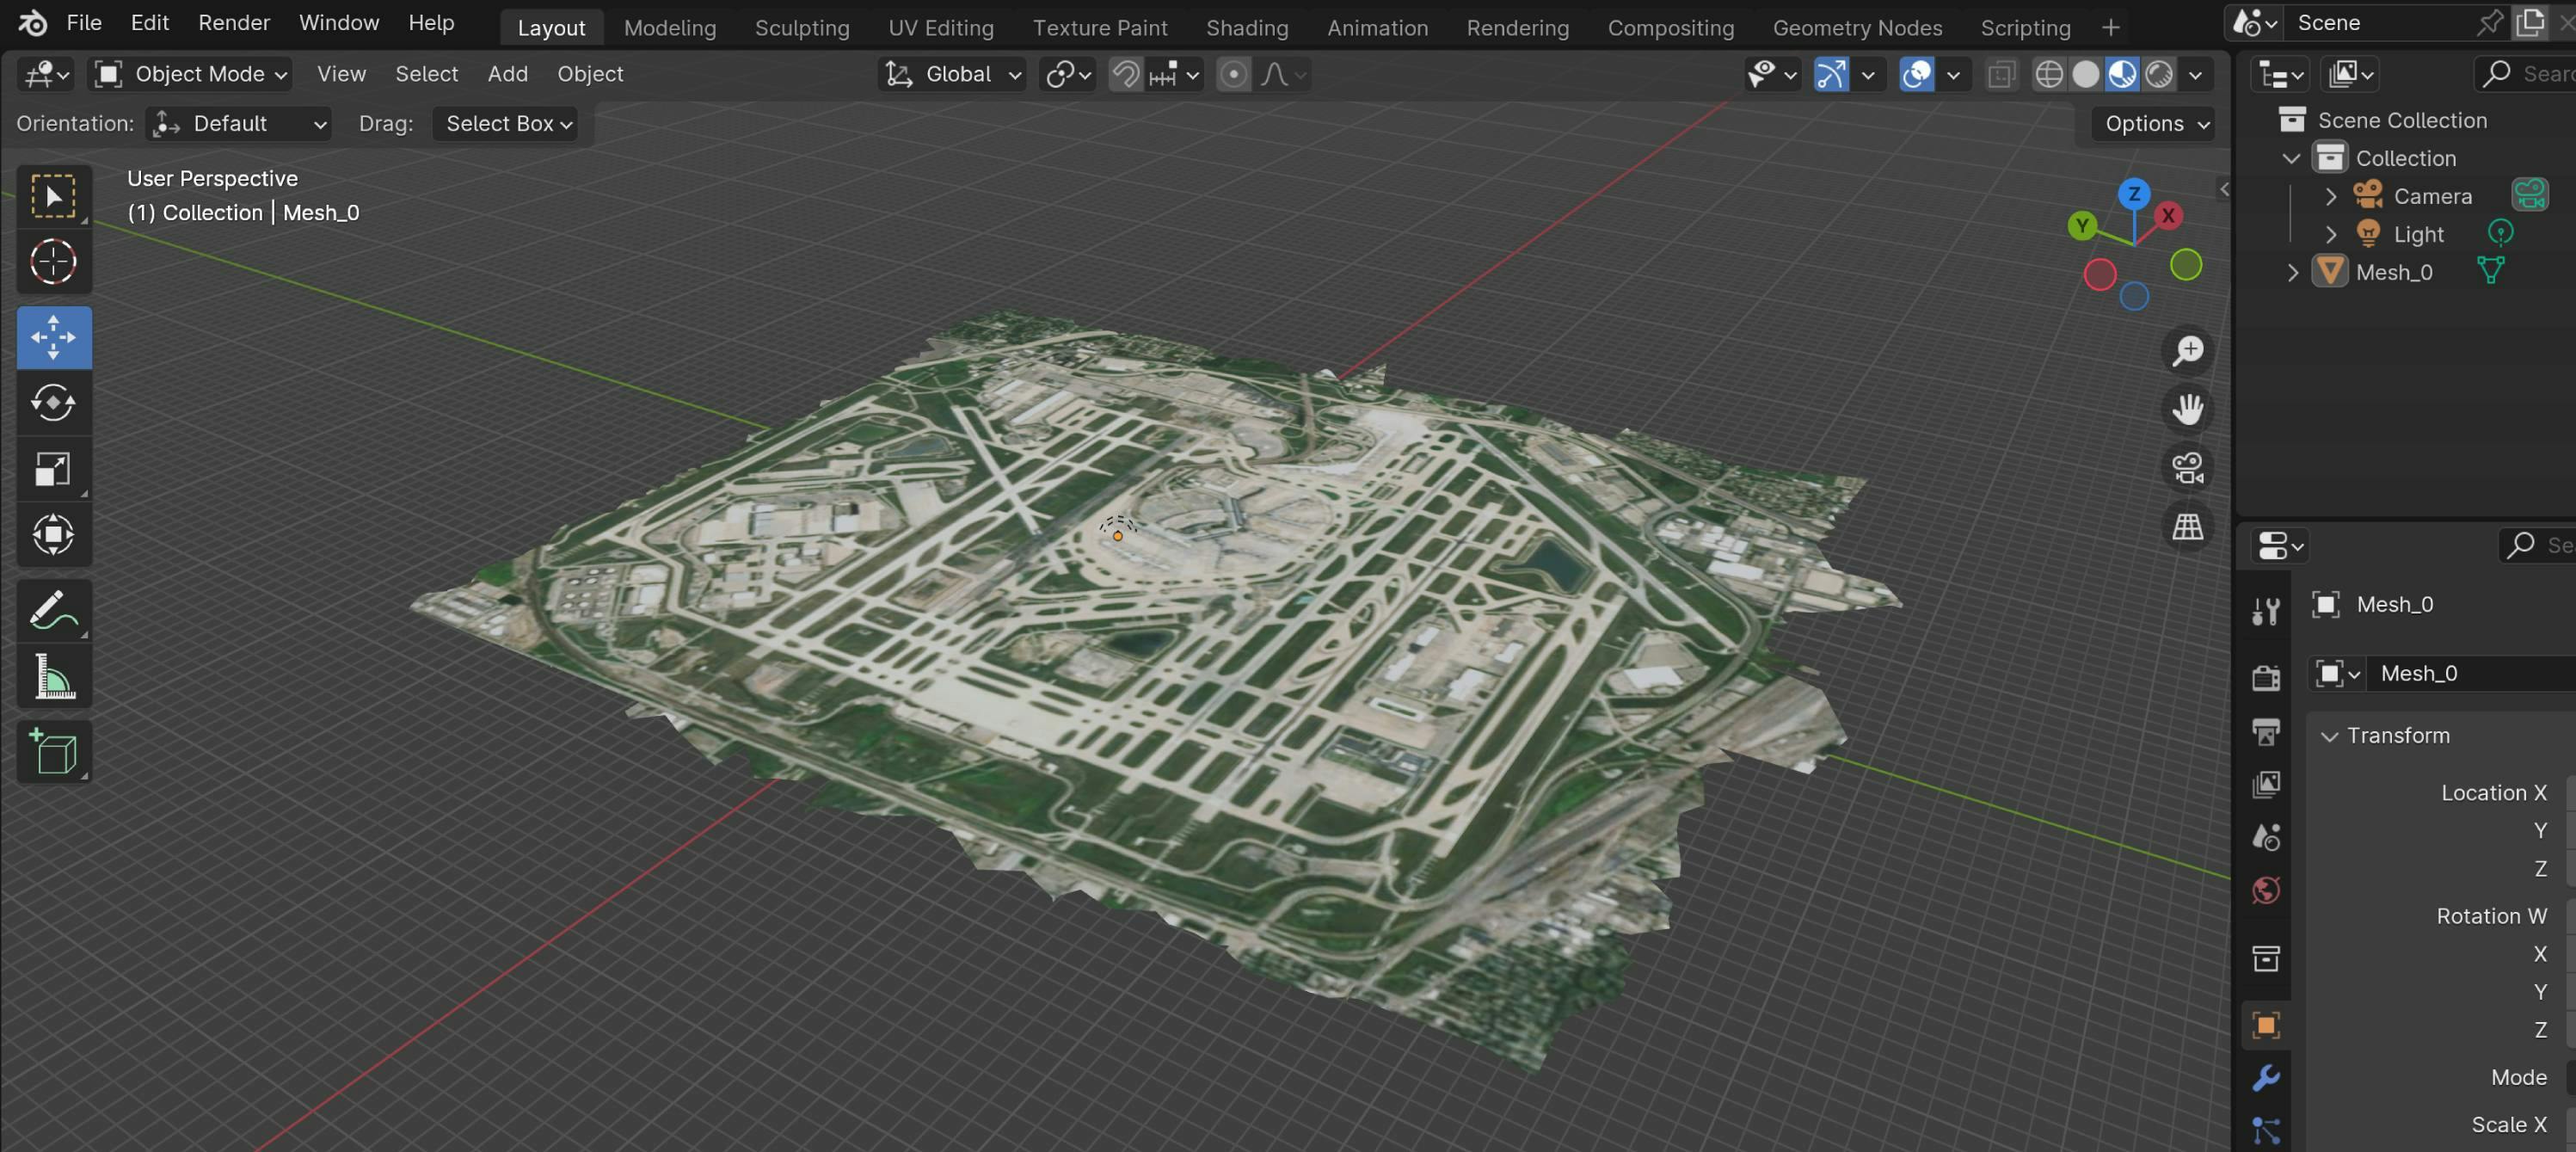
Task: Expand the Mesh_0 tree item in outliner
Action: click(x=2293, y=272)
